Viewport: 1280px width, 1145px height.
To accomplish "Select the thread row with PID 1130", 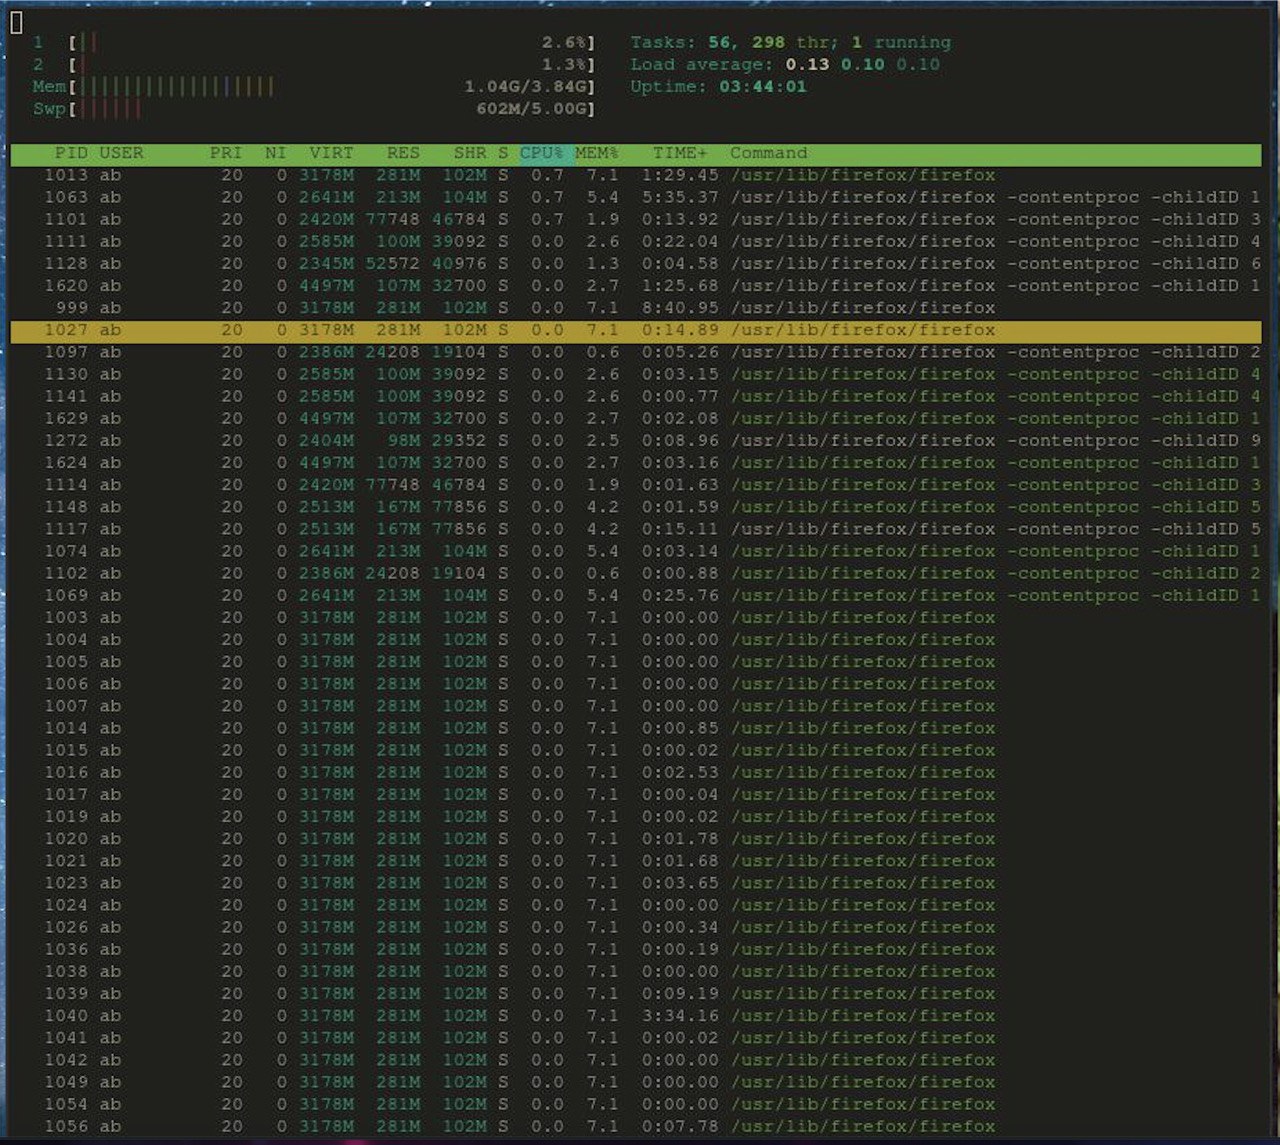I will 636,374.
